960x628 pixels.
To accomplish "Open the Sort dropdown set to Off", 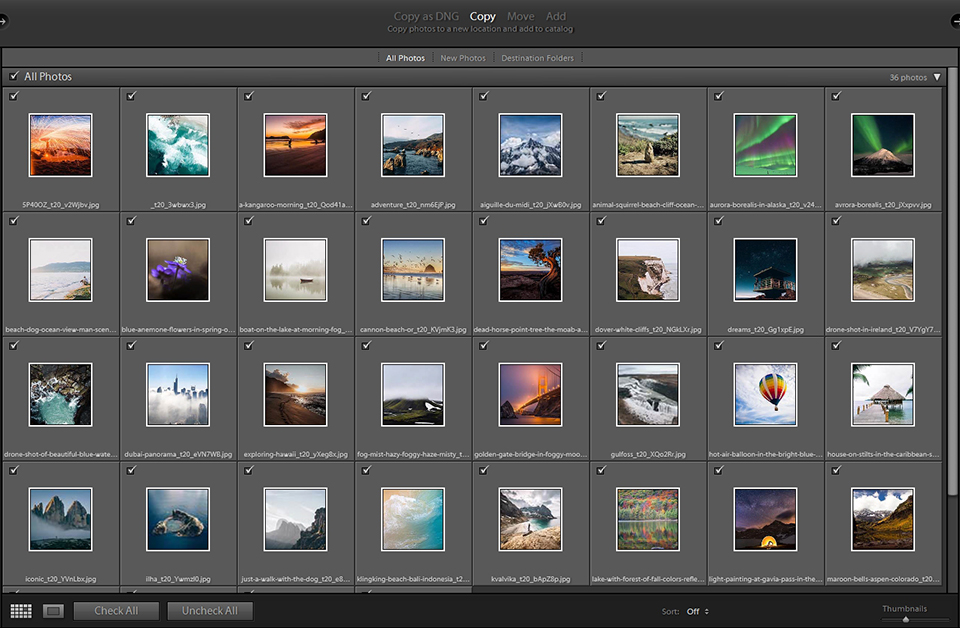I will [x=697, y=611].
